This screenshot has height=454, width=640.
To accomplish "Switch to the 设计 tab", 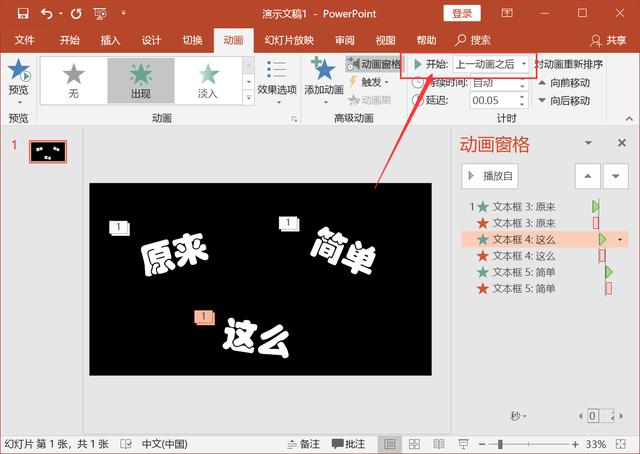I will 151,40.
